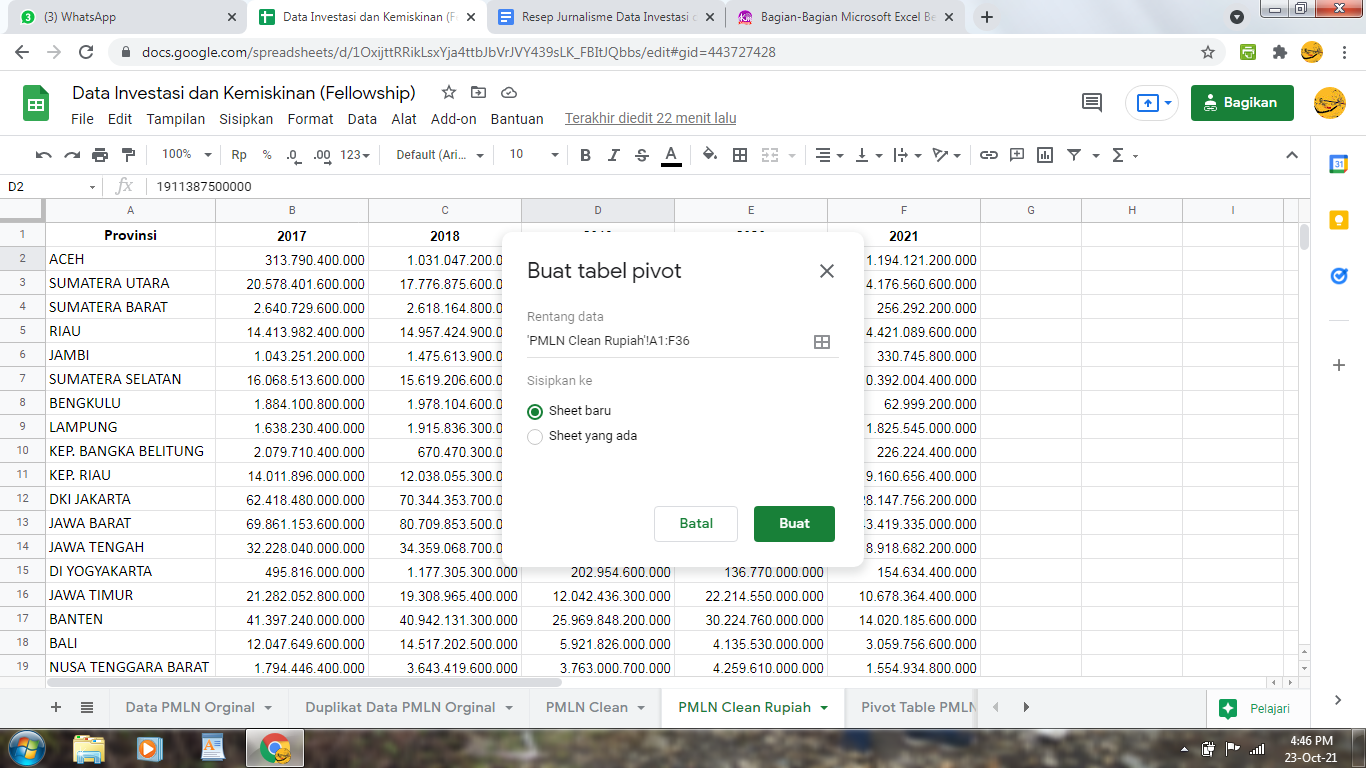
Task: Select the 'Sheet yang ada' radio option
Action: (535, 436)
